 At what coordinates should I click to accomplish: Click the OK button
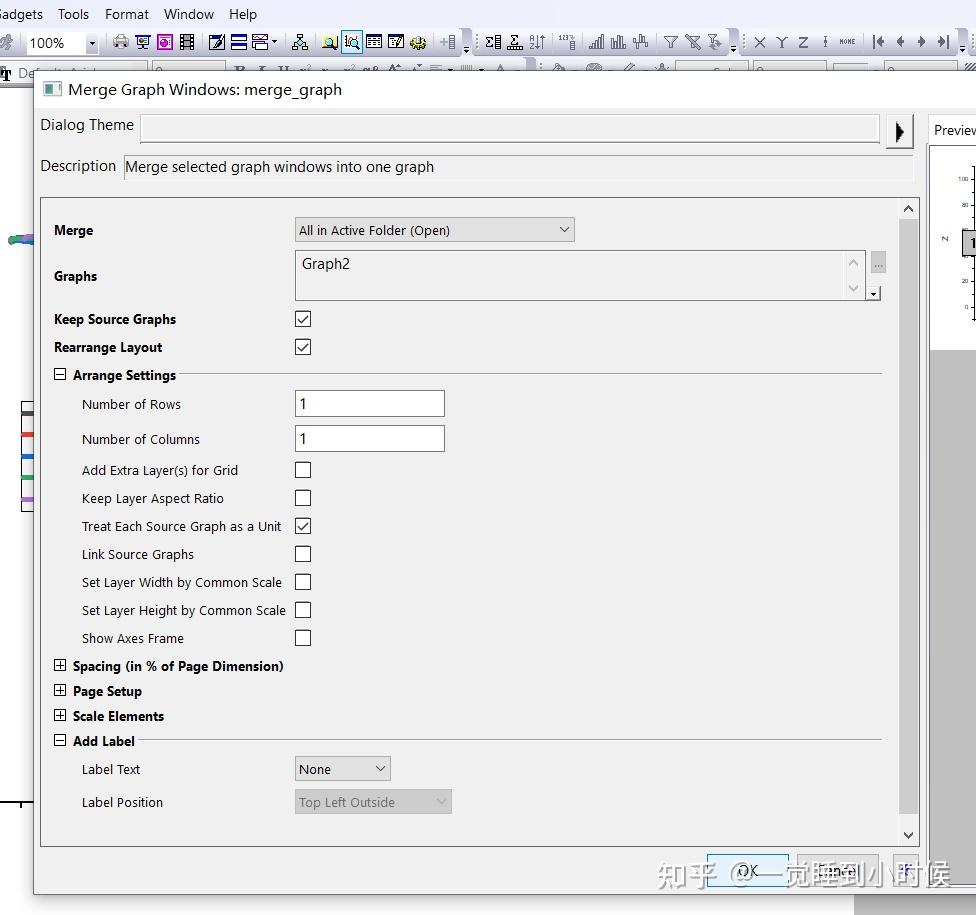748,870
